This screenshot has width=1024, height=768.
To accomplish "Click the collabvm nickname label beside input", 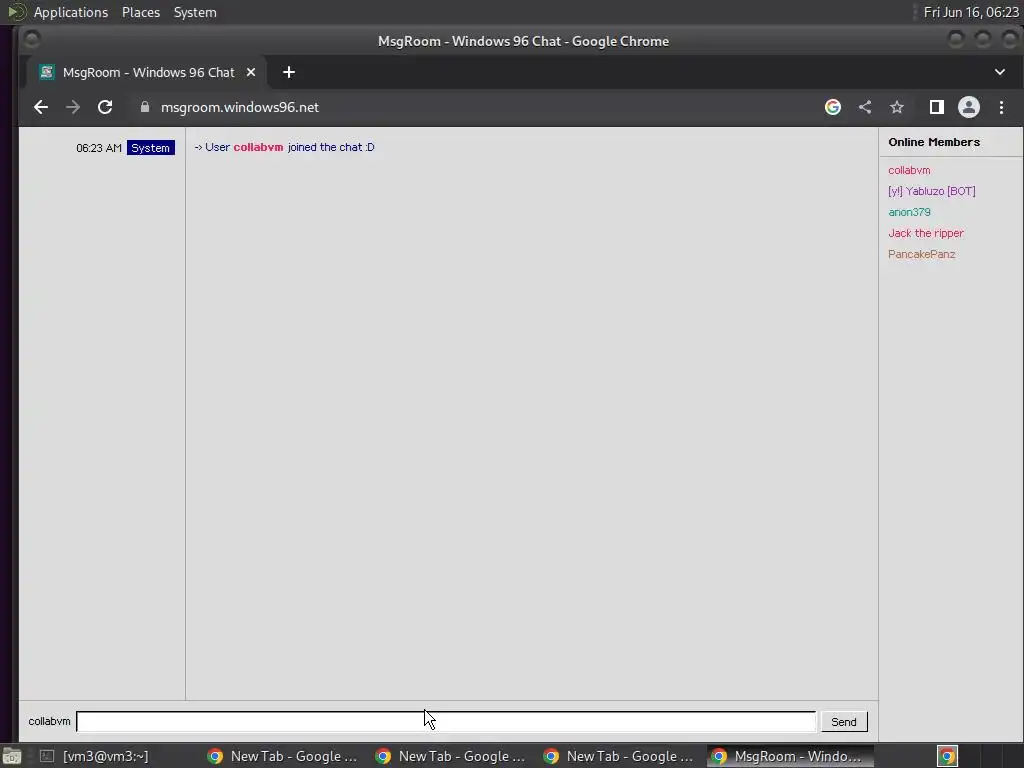I will (49, 721).
